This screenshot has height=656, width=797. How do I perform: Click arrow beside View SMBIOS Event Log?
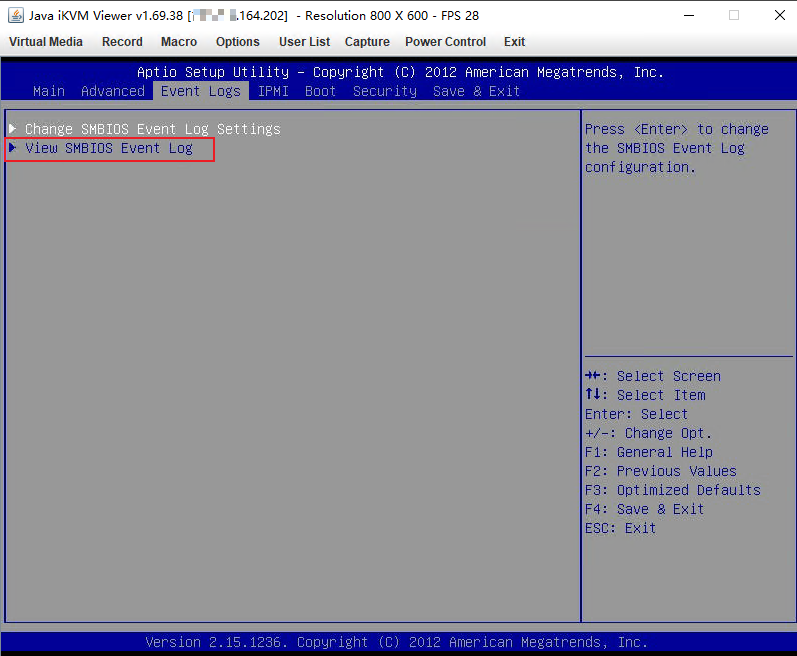pyautogui.click(x=12, y=148)
